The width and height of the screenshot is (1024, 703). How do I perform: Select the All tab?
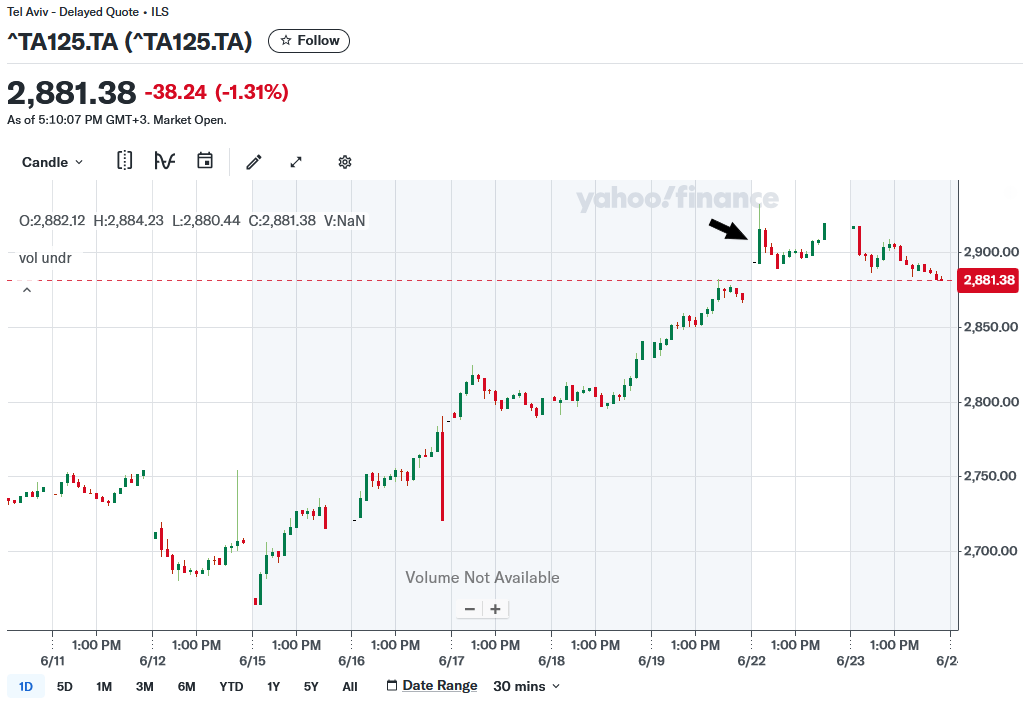(x=350, y=686)
